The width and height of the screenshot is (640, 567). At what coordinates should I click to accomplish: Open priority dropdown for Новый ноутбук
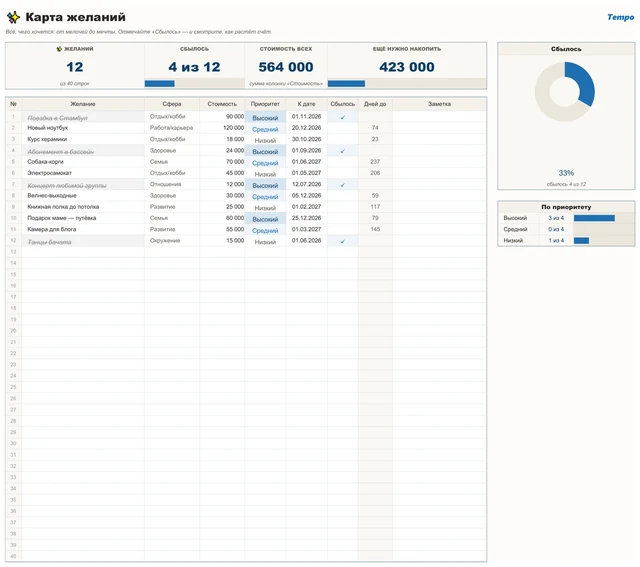coord(265,129)
